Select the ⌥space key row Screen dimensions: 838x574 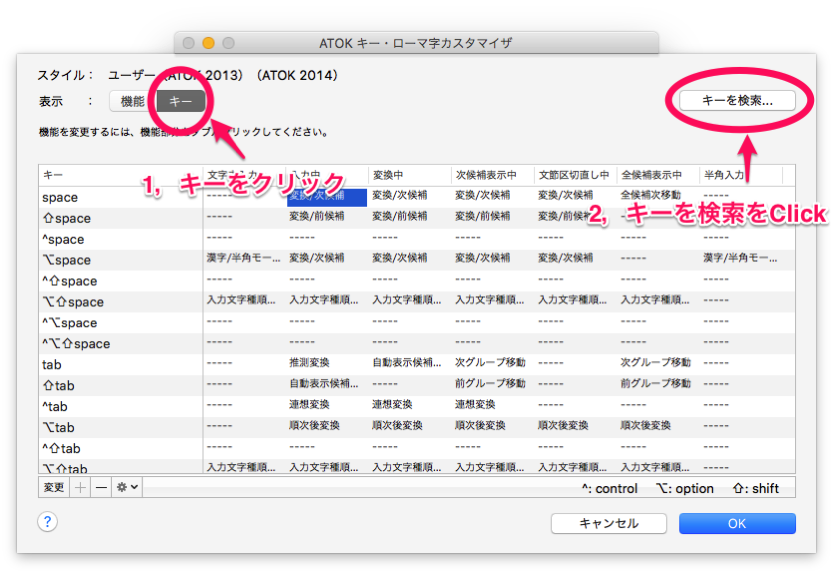[x=417, y=260]
